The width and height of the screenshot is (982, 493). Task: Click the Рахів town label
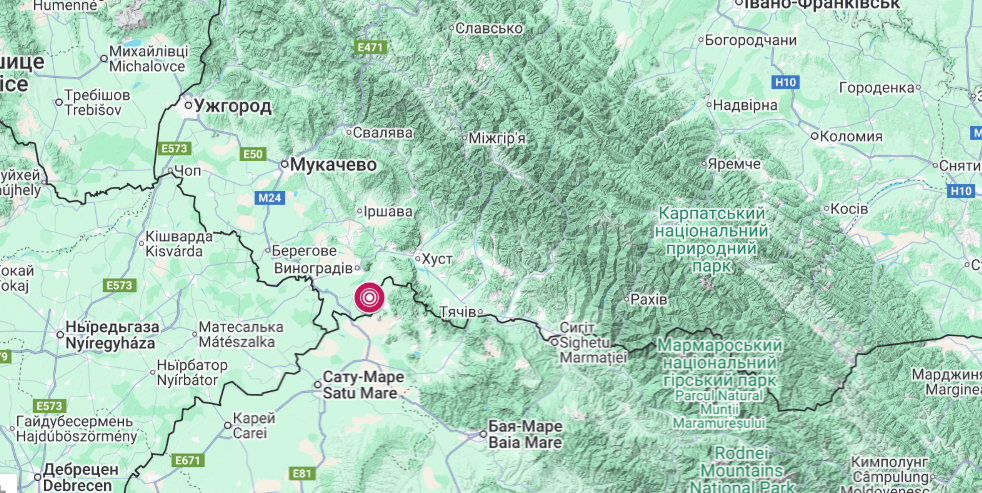tap(649, 299)
